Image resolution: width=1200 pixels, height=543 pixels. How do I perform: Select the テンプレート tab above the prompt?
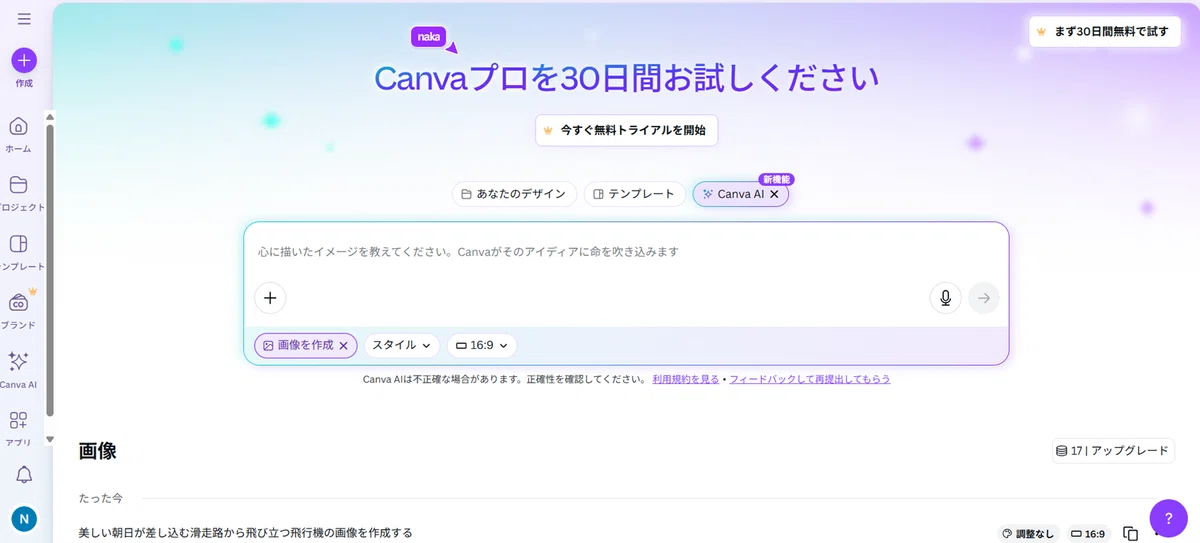(635, 194)
